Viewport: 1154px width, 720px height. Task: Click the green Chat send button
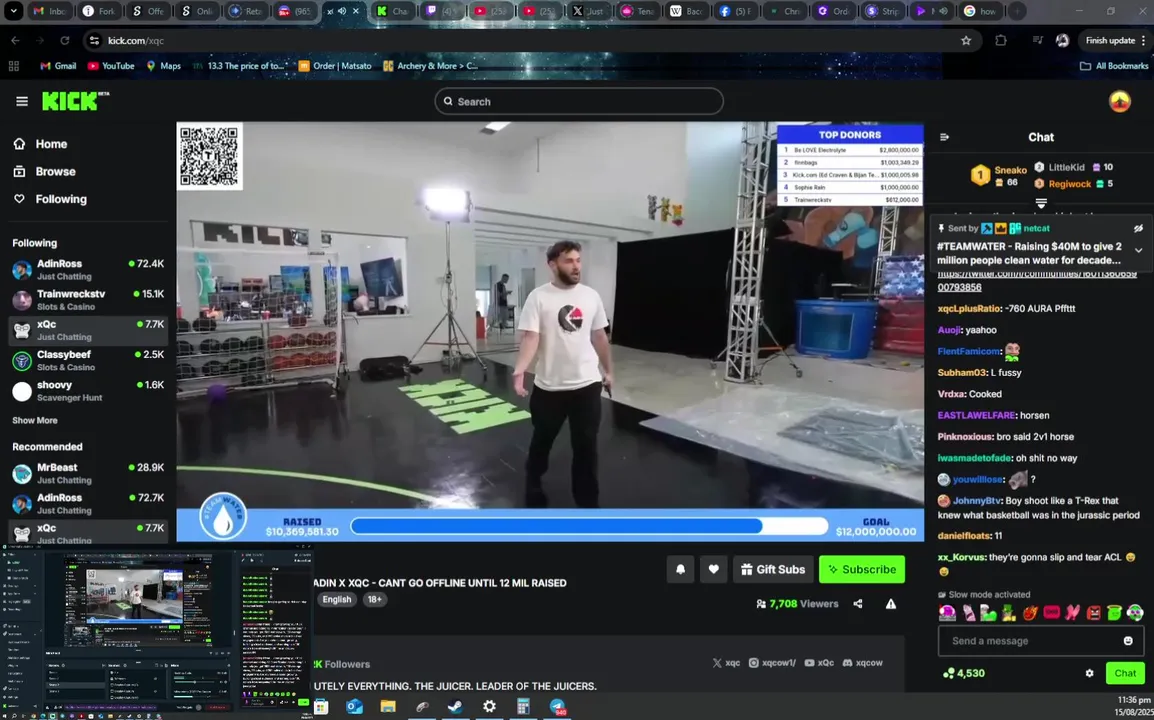pos(1125,673)
